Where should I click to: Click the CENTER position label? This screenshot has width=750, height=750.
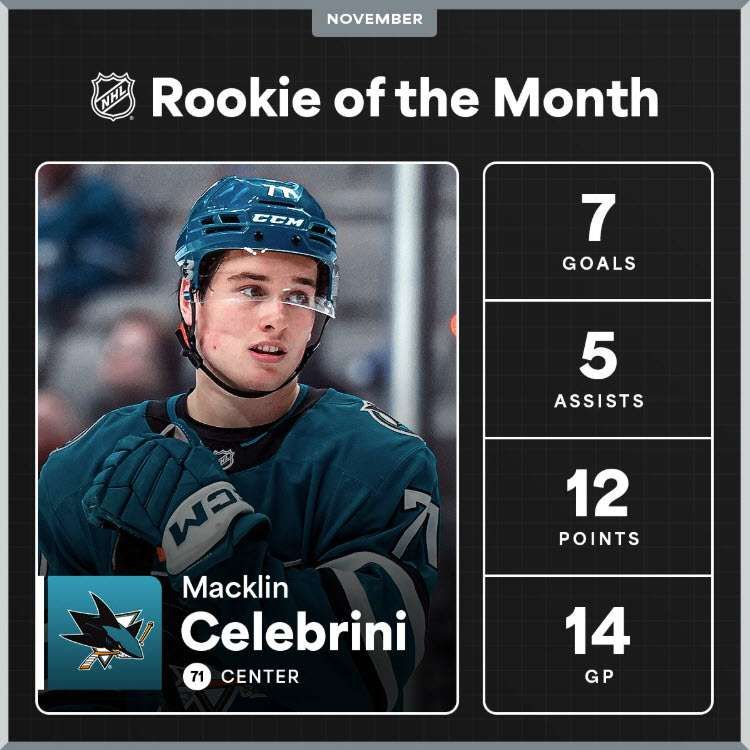point(260,676)
